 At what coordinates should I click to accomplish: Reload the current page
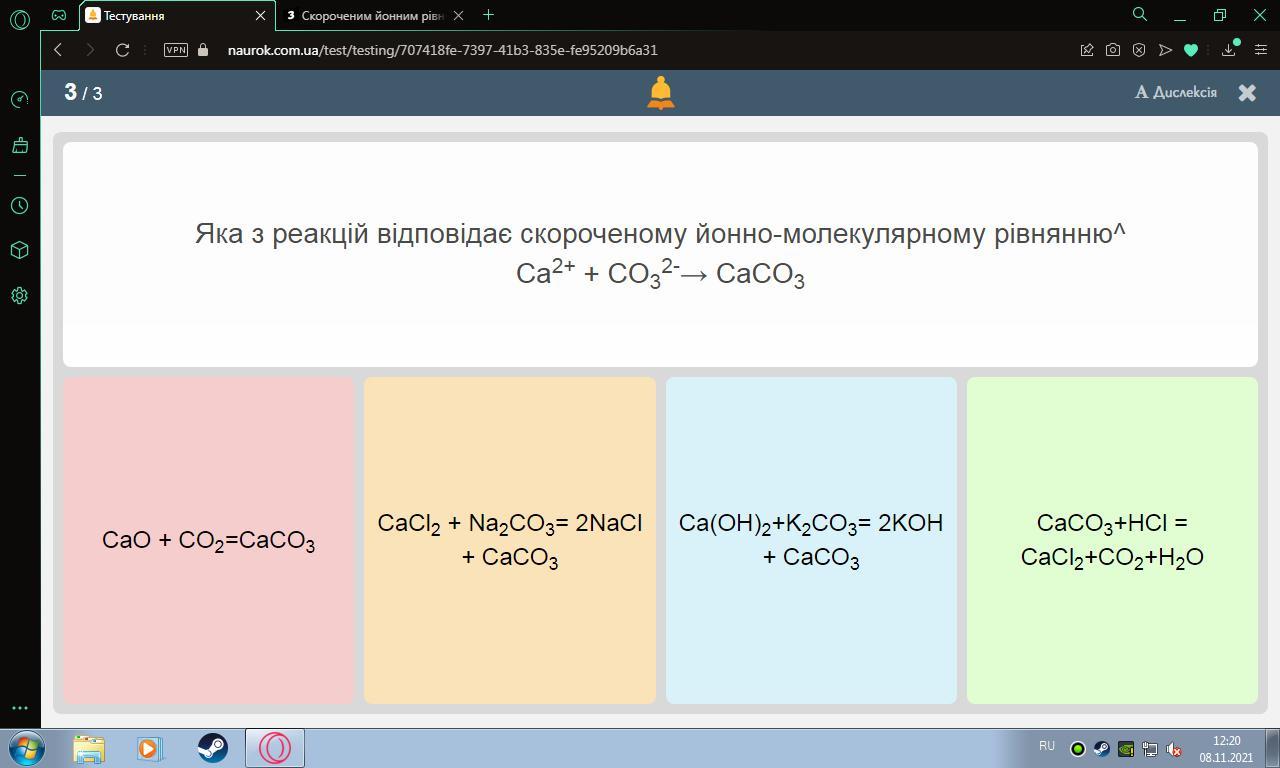[x=122, y=50]
